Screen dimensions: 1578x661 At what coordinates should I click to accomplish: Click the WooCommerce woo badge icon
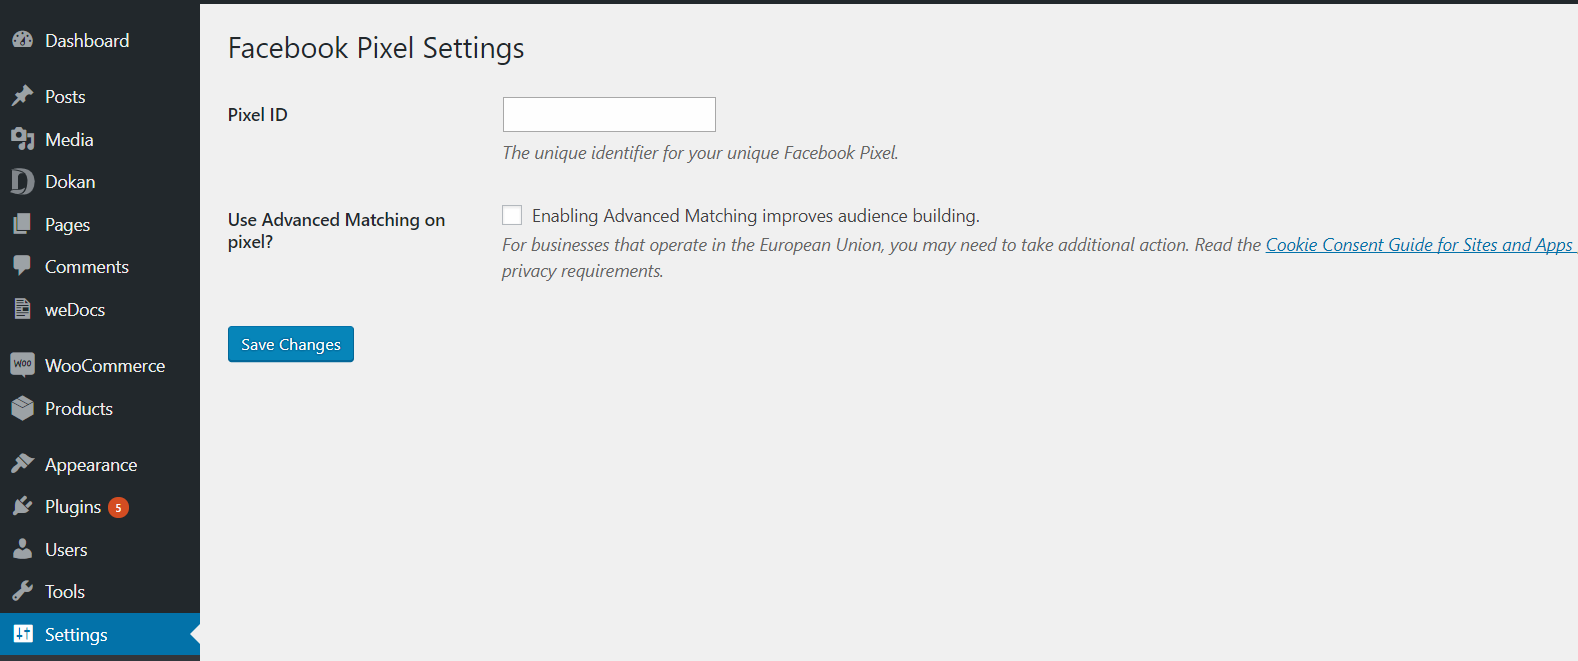tap(22, 364)
